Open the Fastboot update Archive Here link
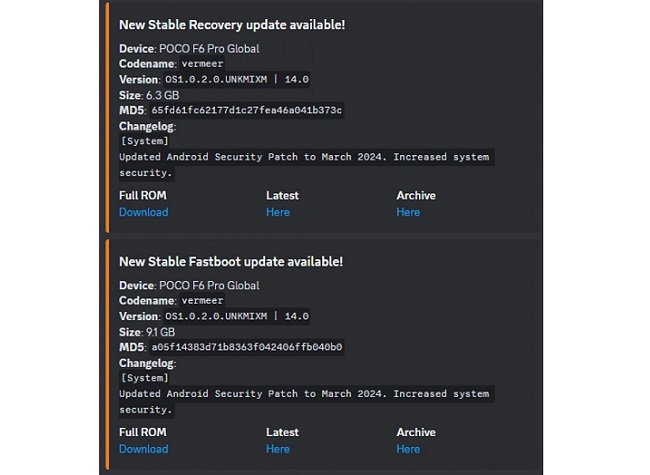The height and width of the screenshot is (475, 650). pos(408,449)
